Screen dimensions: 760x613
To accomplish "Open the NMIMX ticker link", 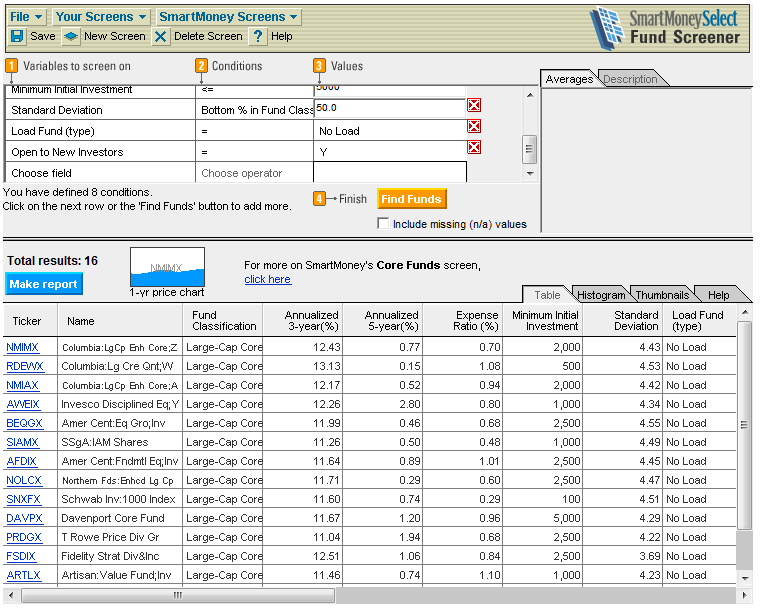I will click(23, 347).
